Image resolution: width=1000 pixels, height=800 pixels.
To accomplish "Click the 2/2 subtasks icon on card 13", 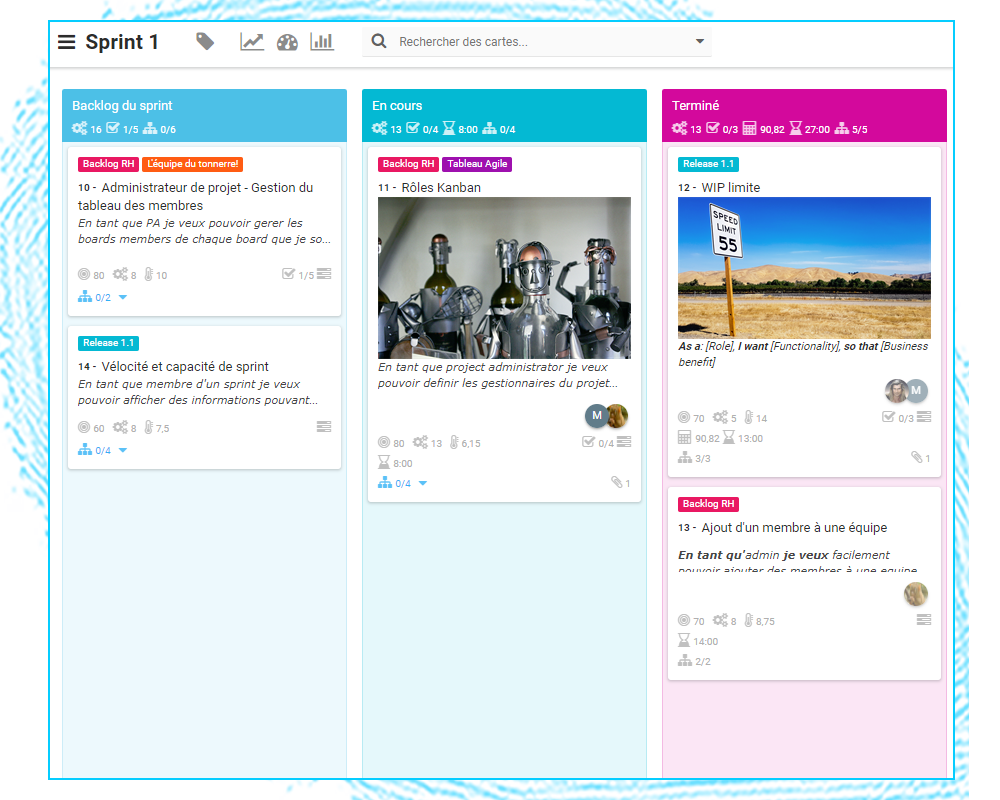I will coord(684,660).
